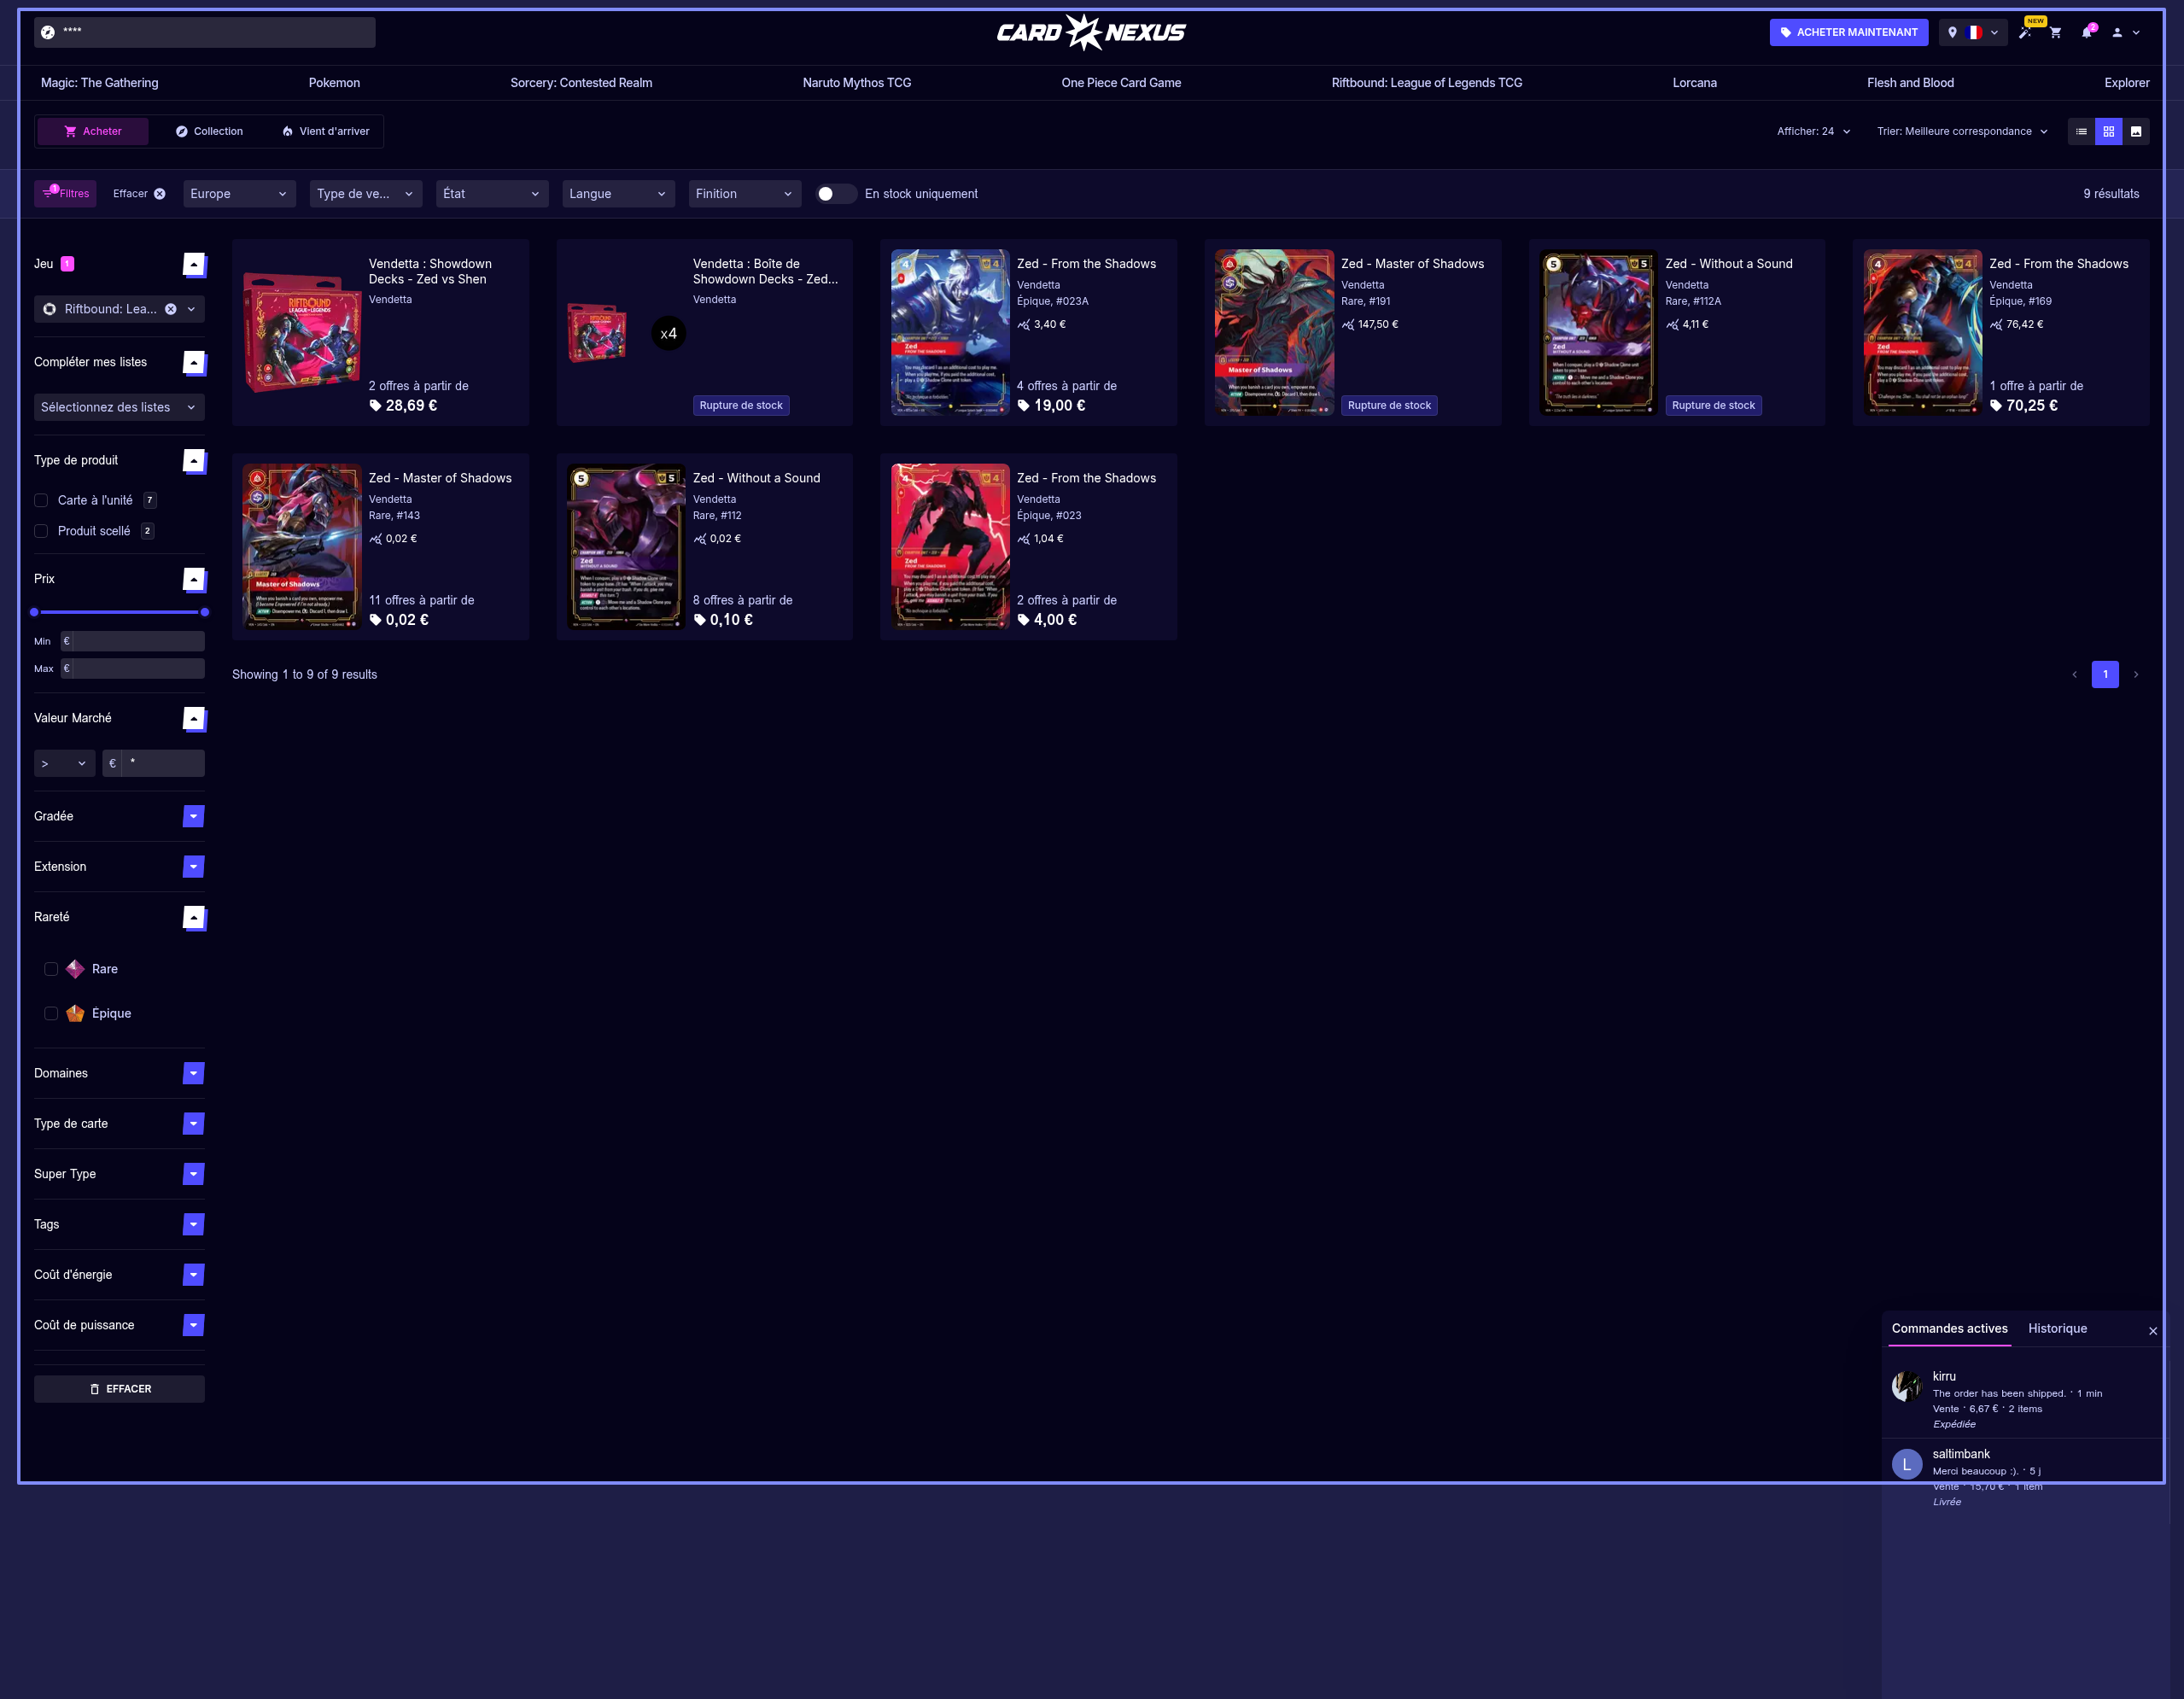Close the Commandes actives panel
2184x1699 pixels.
(x=2153, y=1331)
